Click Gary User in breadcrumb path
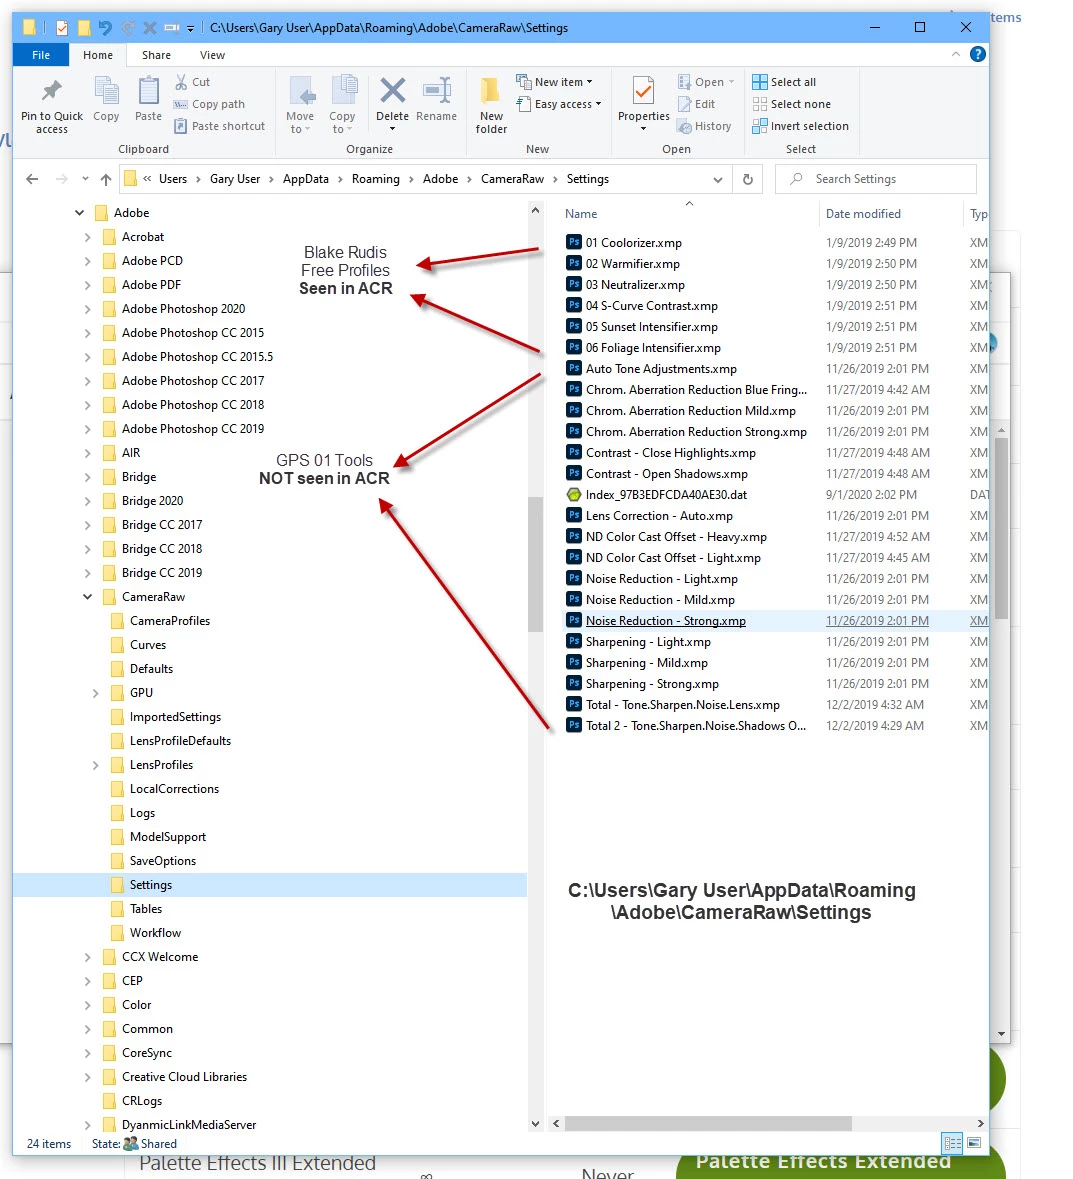 [x=235, y=179]
